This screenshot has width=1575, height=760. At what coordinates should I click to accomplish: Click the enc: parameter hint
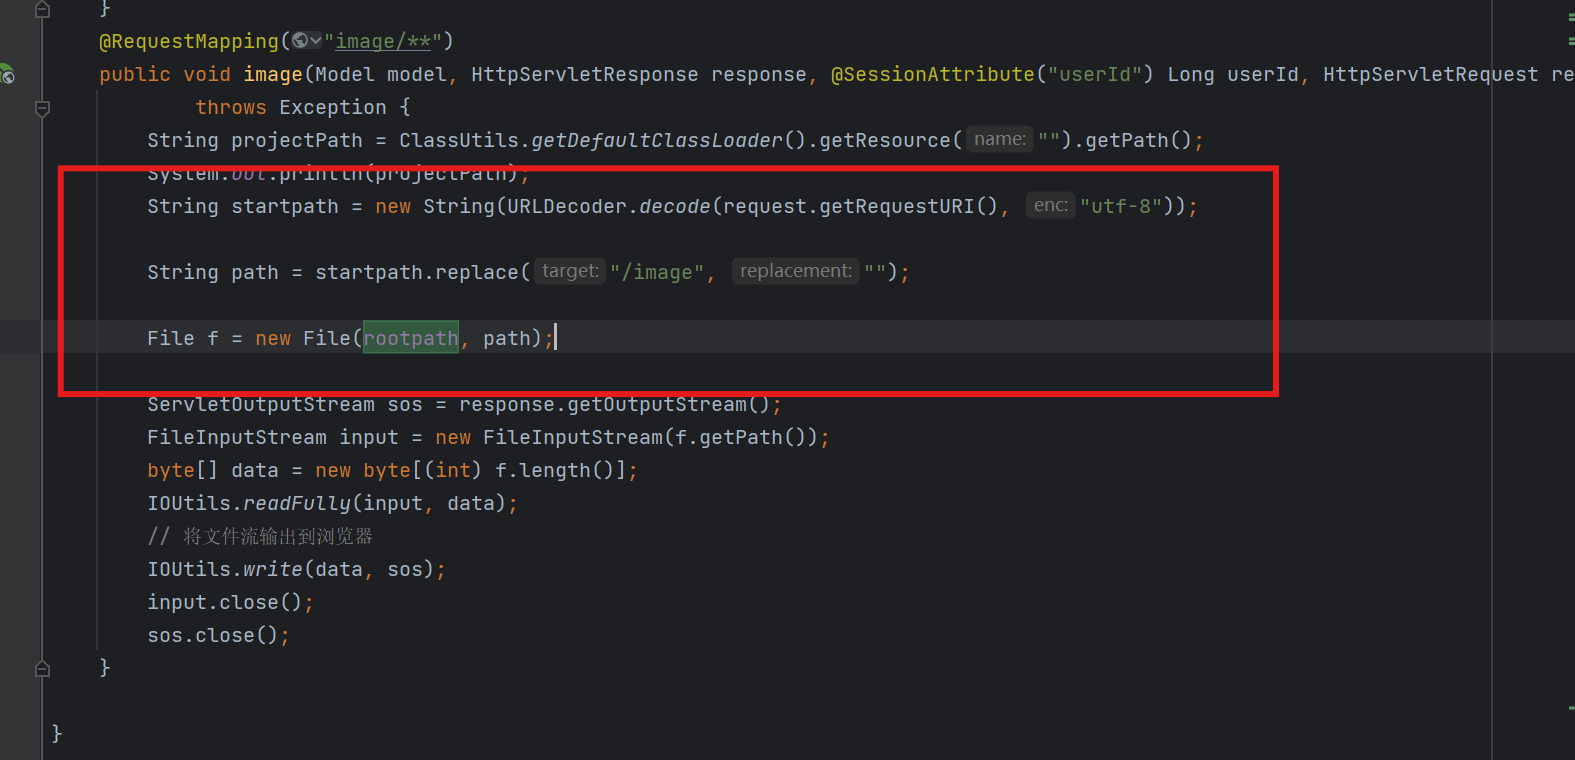(1051, 205)
